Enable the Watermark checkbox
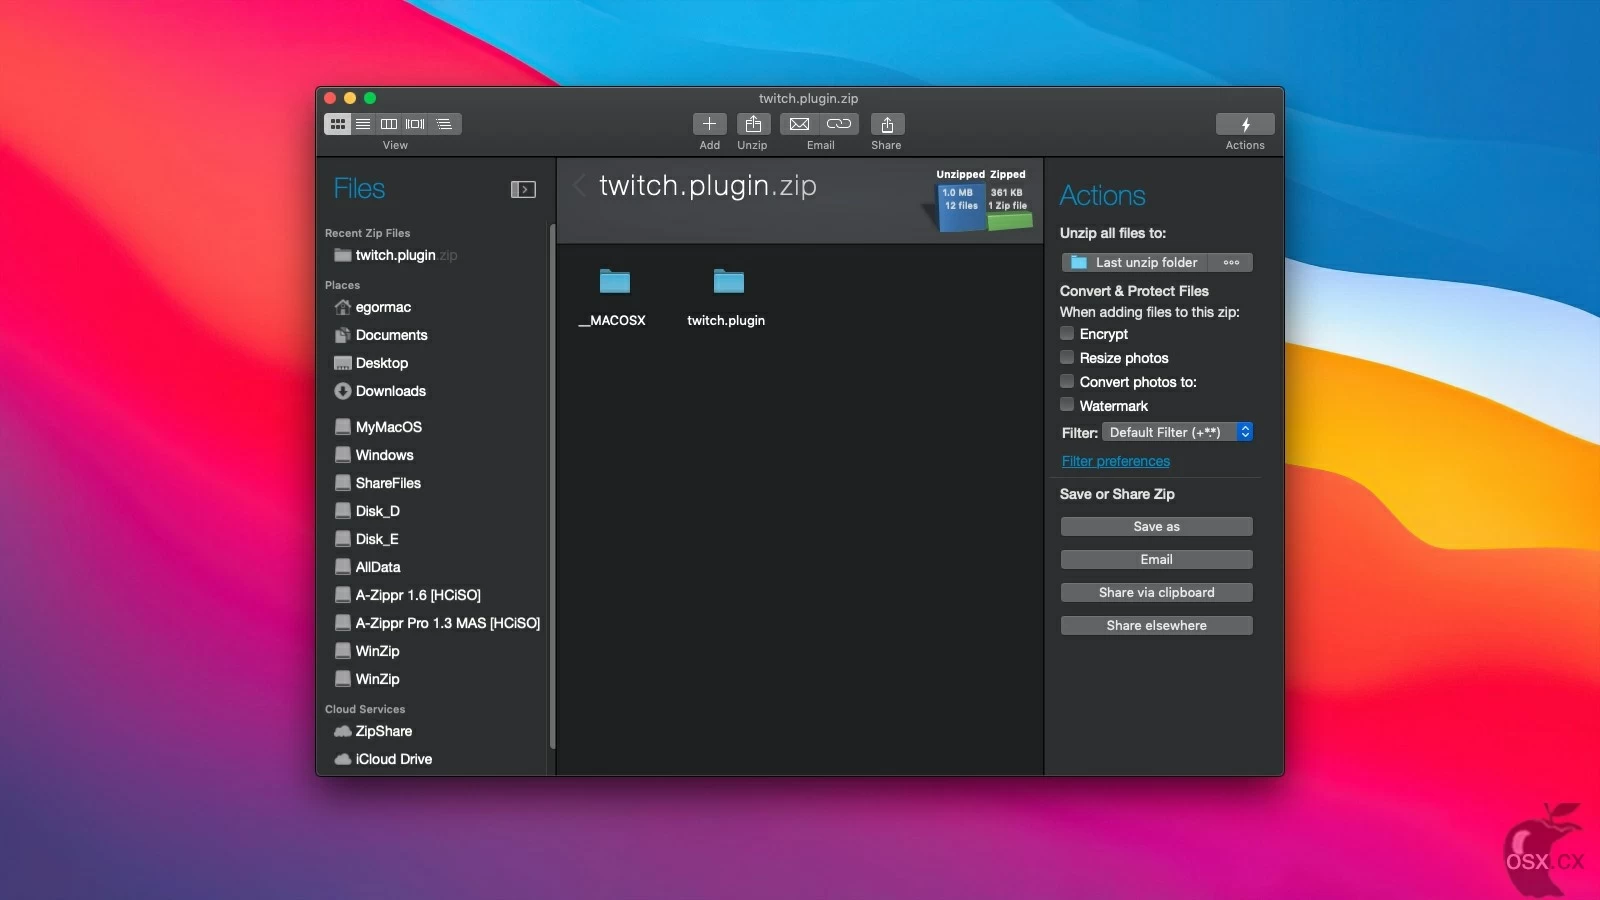Viewport: 1600px width, 900px height. coord(1067,405)
